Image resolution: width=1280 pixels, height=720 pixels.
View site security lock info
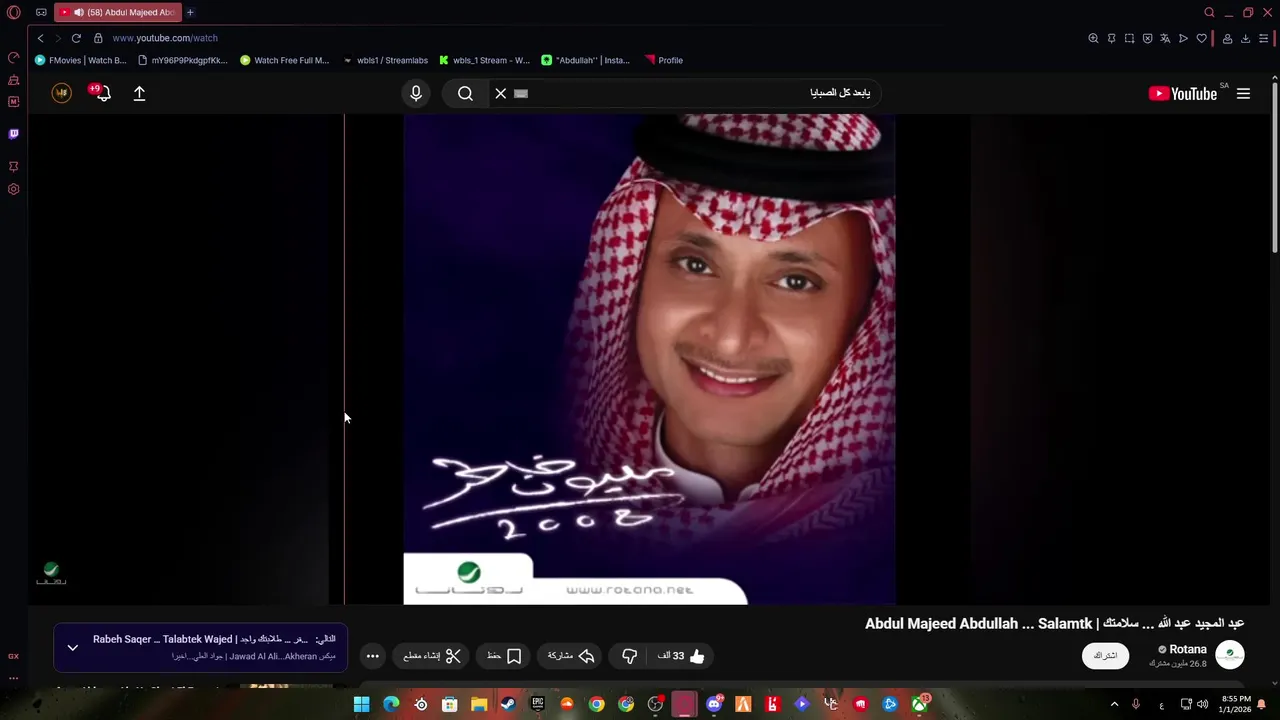coord(98,38)
